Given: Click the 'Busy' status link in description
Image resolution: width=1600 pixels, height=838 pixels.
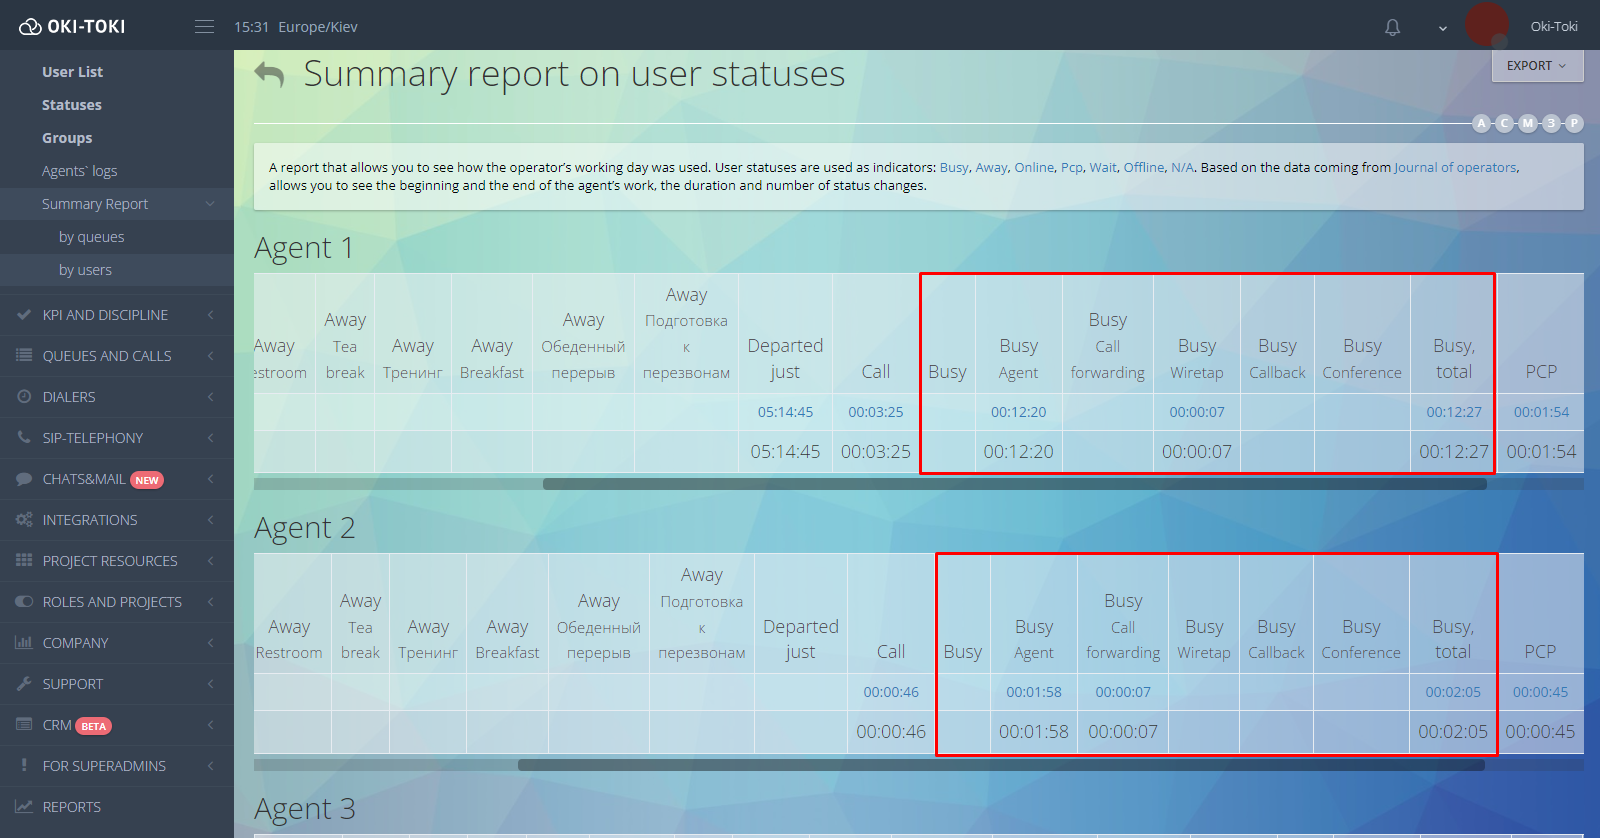Looking at the screenshot, I should [x=953, y=168].
